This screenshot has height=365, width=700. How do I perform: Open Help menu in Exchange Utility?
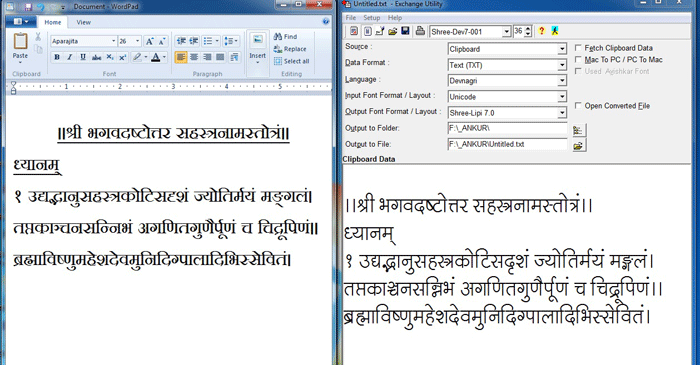(x=395, y=17)
